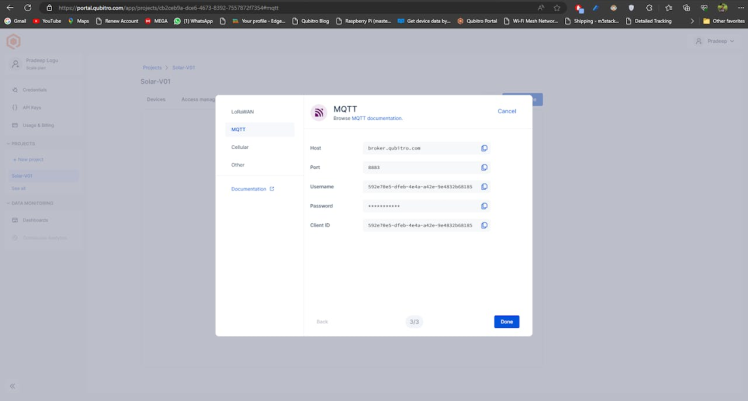Go back with the browser back arrow

[10, 8]
